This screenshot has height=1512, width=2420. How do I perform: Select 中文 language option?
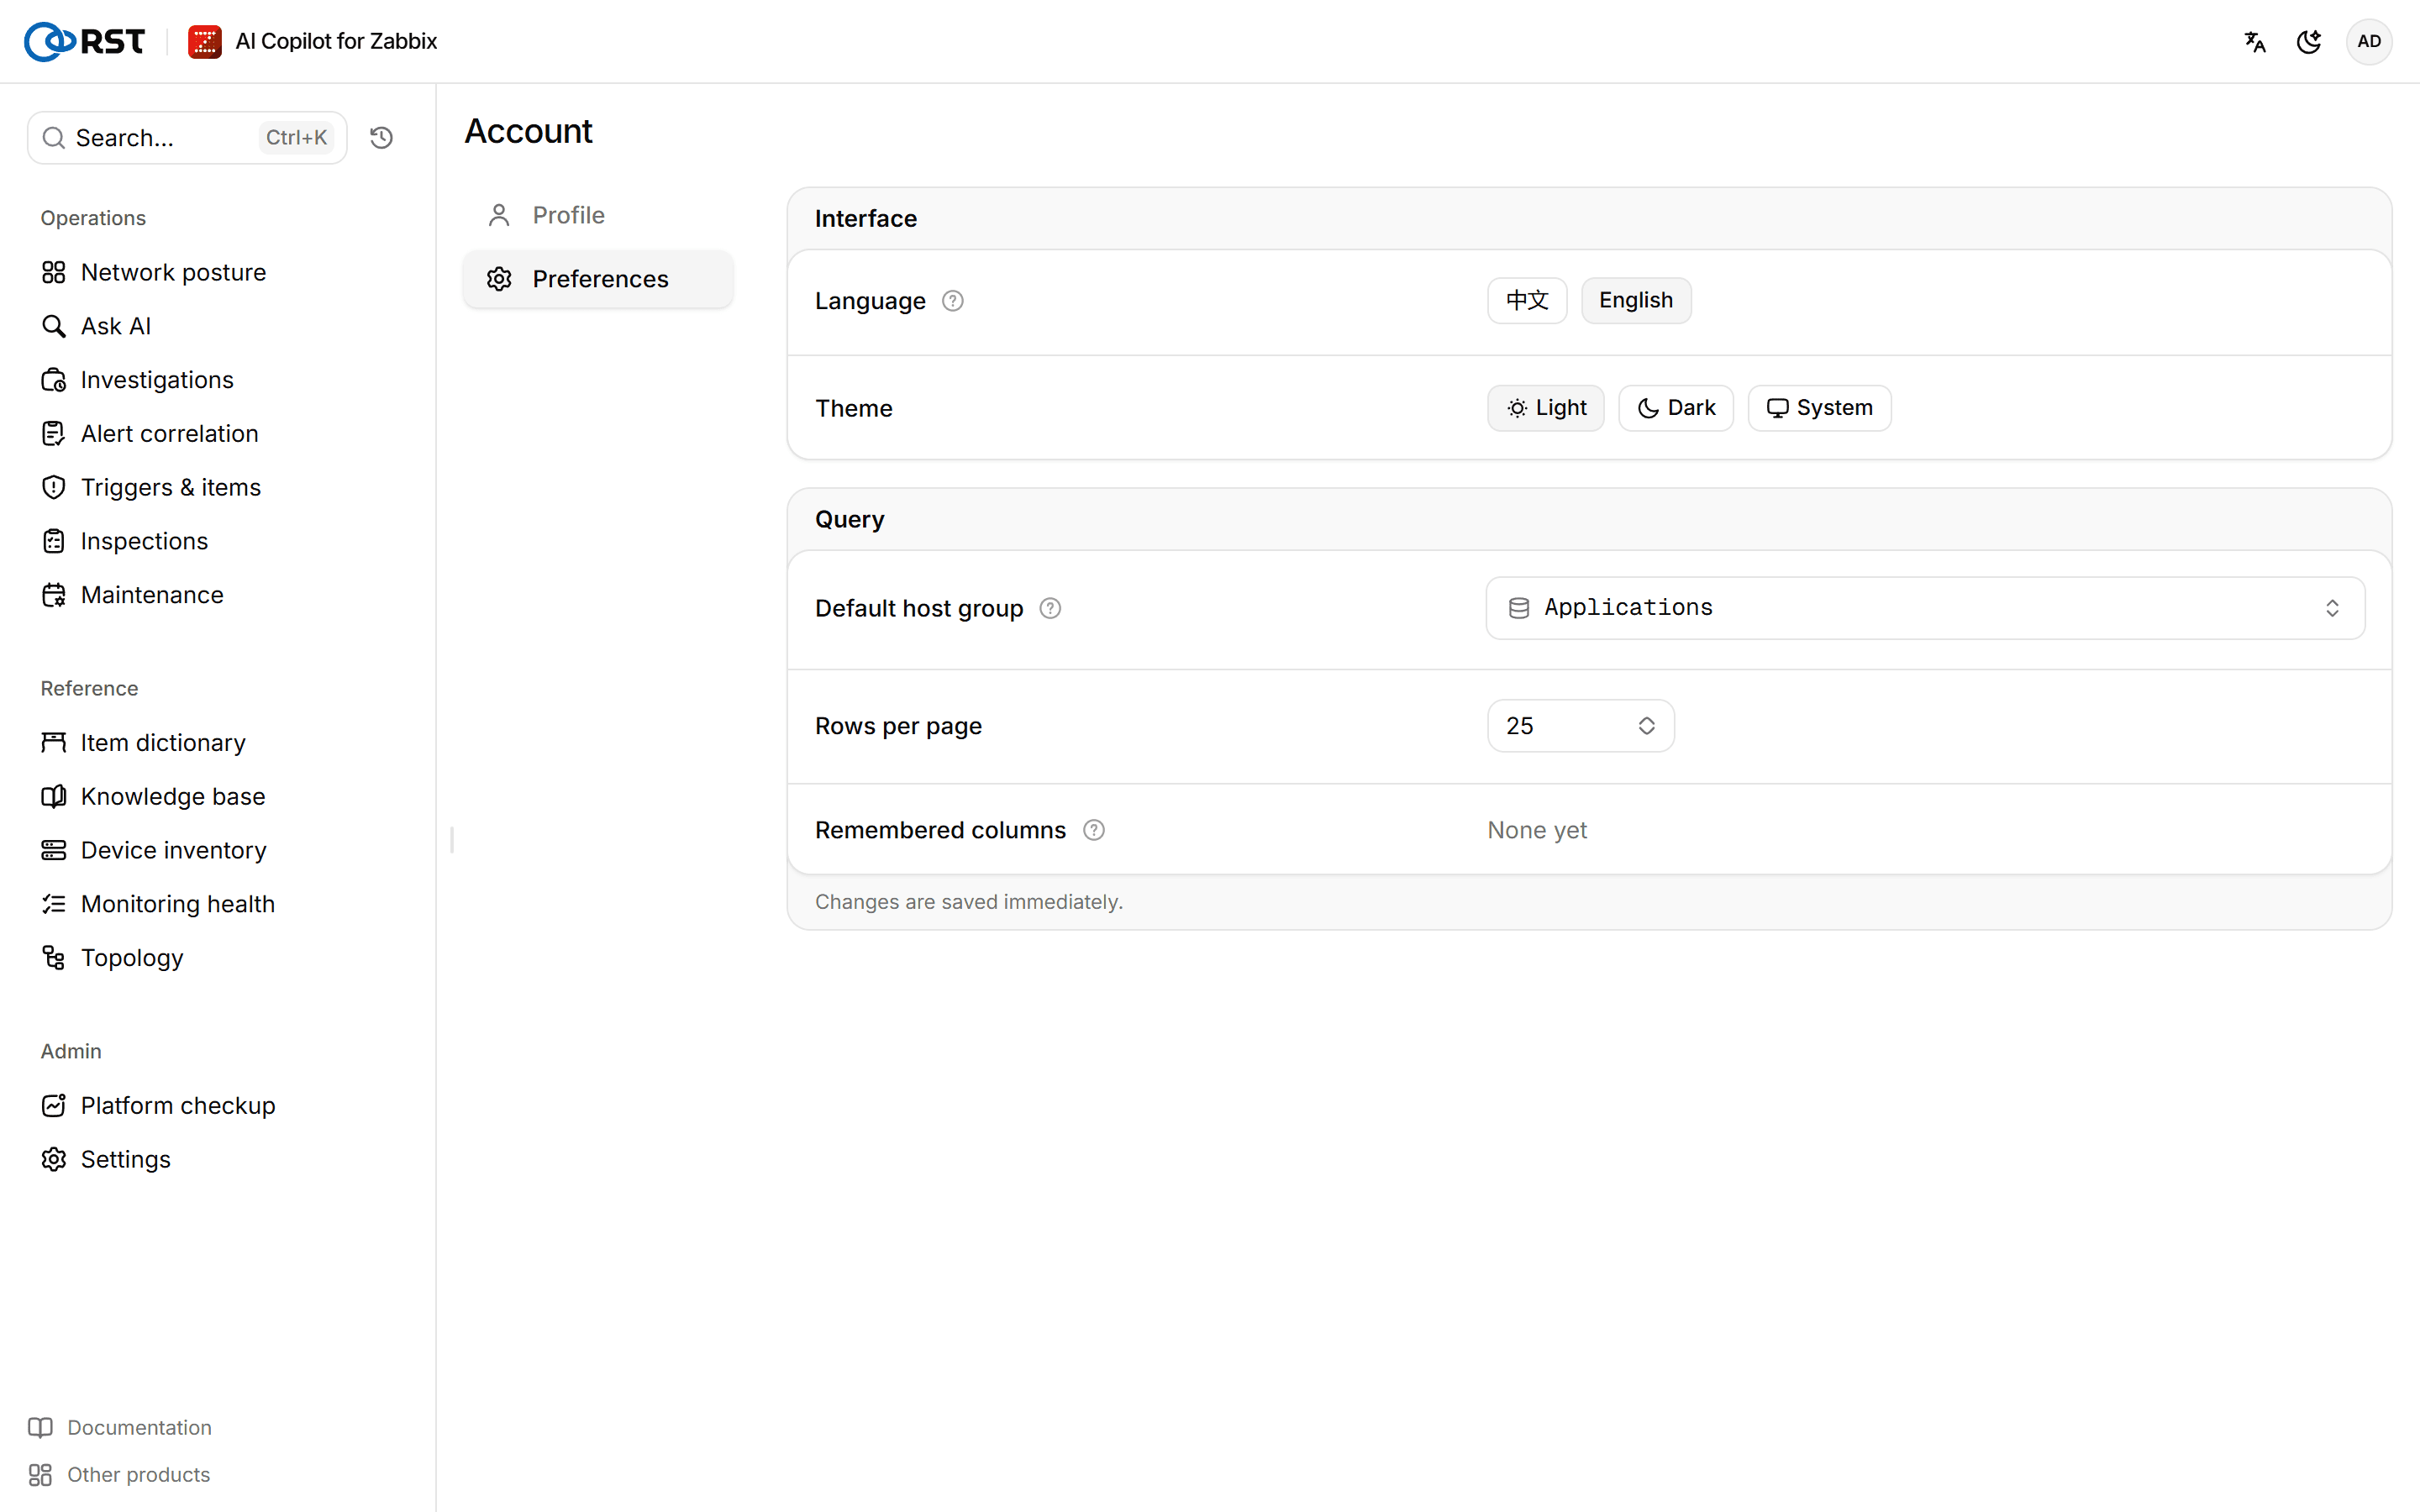pos(1527,300)
